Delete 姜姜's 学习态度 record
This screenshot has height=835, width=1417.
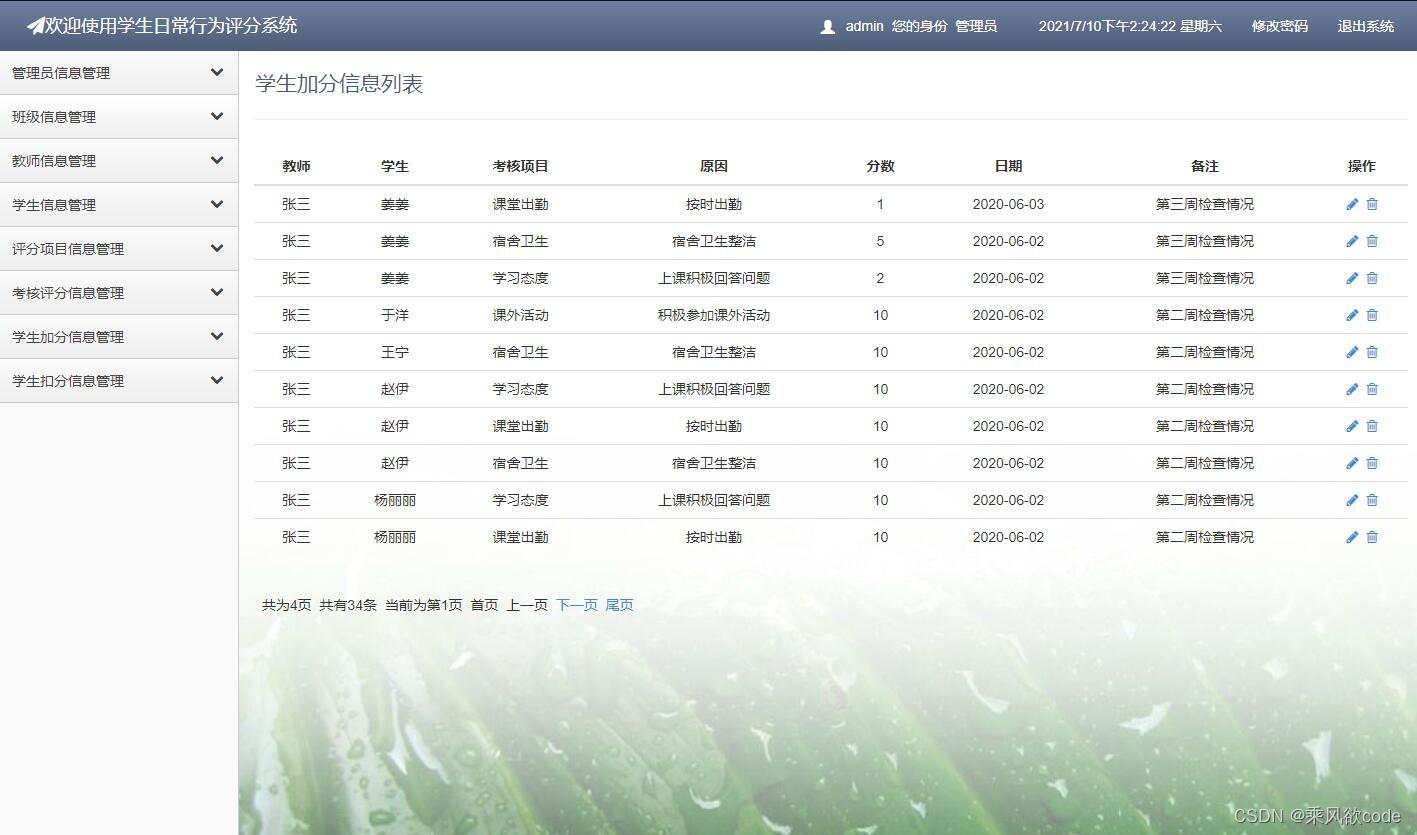click(x=1371, y=278)
